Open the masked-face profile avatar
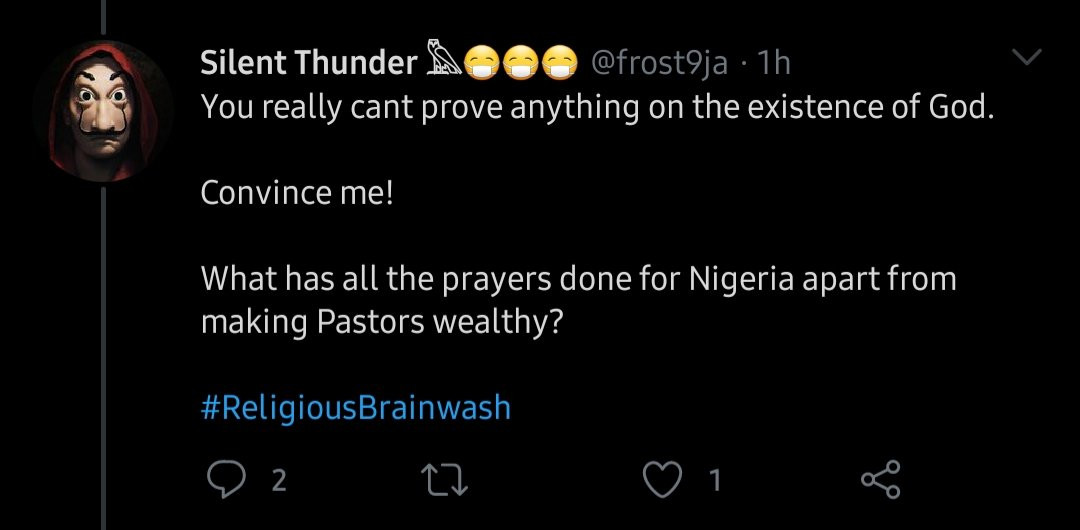 pyautogui.click(x=103, y=110)
